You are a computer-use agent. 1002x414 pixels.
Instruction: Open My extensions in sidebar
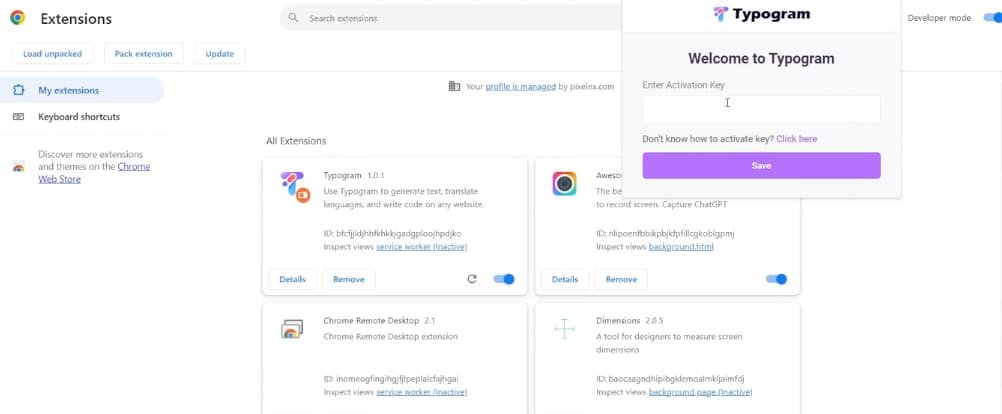[68, 90]
